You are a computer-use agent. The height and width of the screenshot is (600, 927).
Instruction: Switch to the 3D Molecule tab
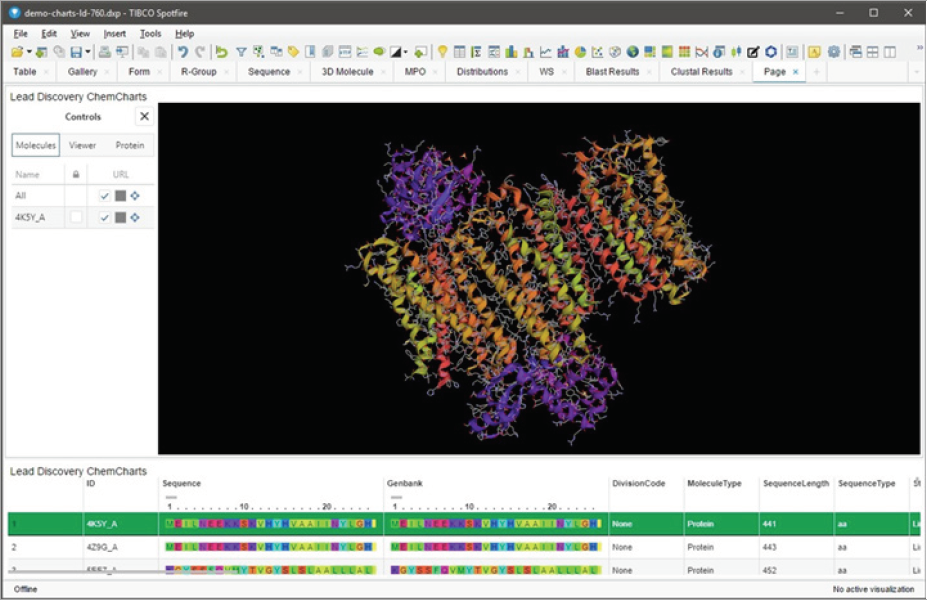[347, 72]
